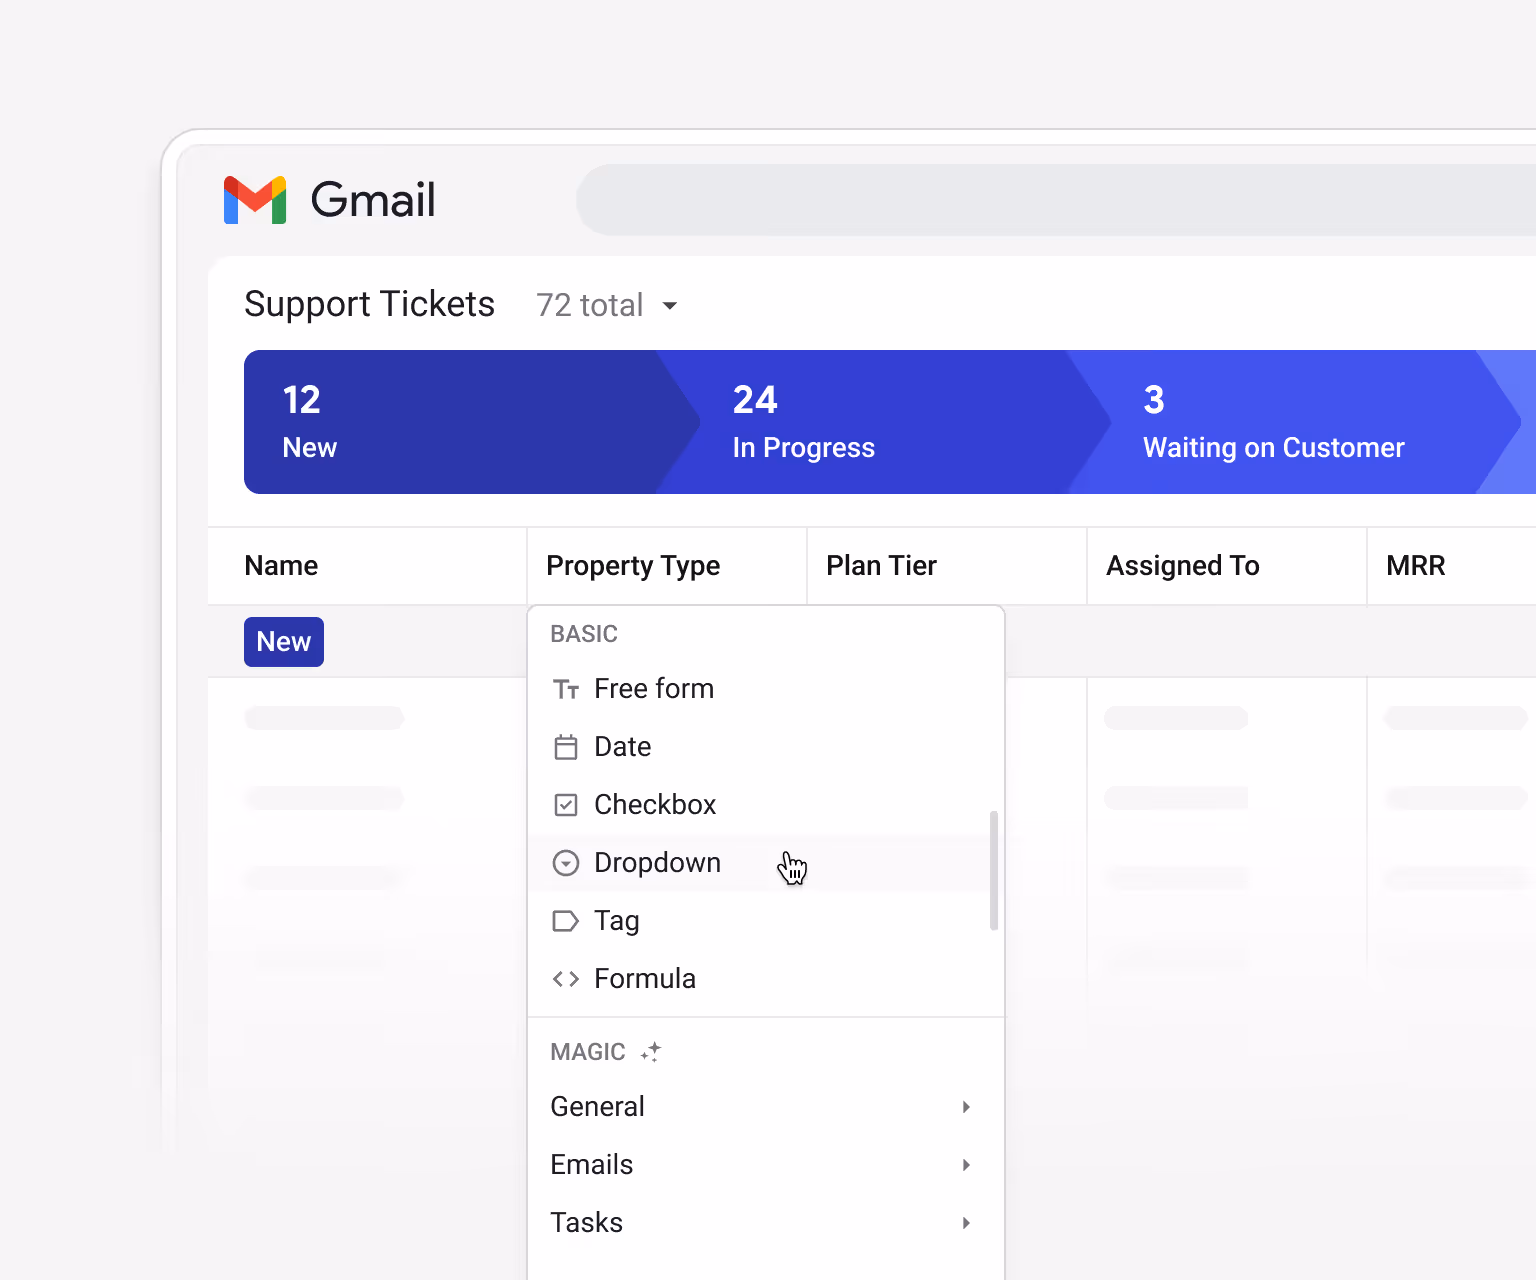Expand the Tasks submenu arrow
Image resolution: width=1536 pixels, height=1280 pixels.
[x=966, y=1223]
